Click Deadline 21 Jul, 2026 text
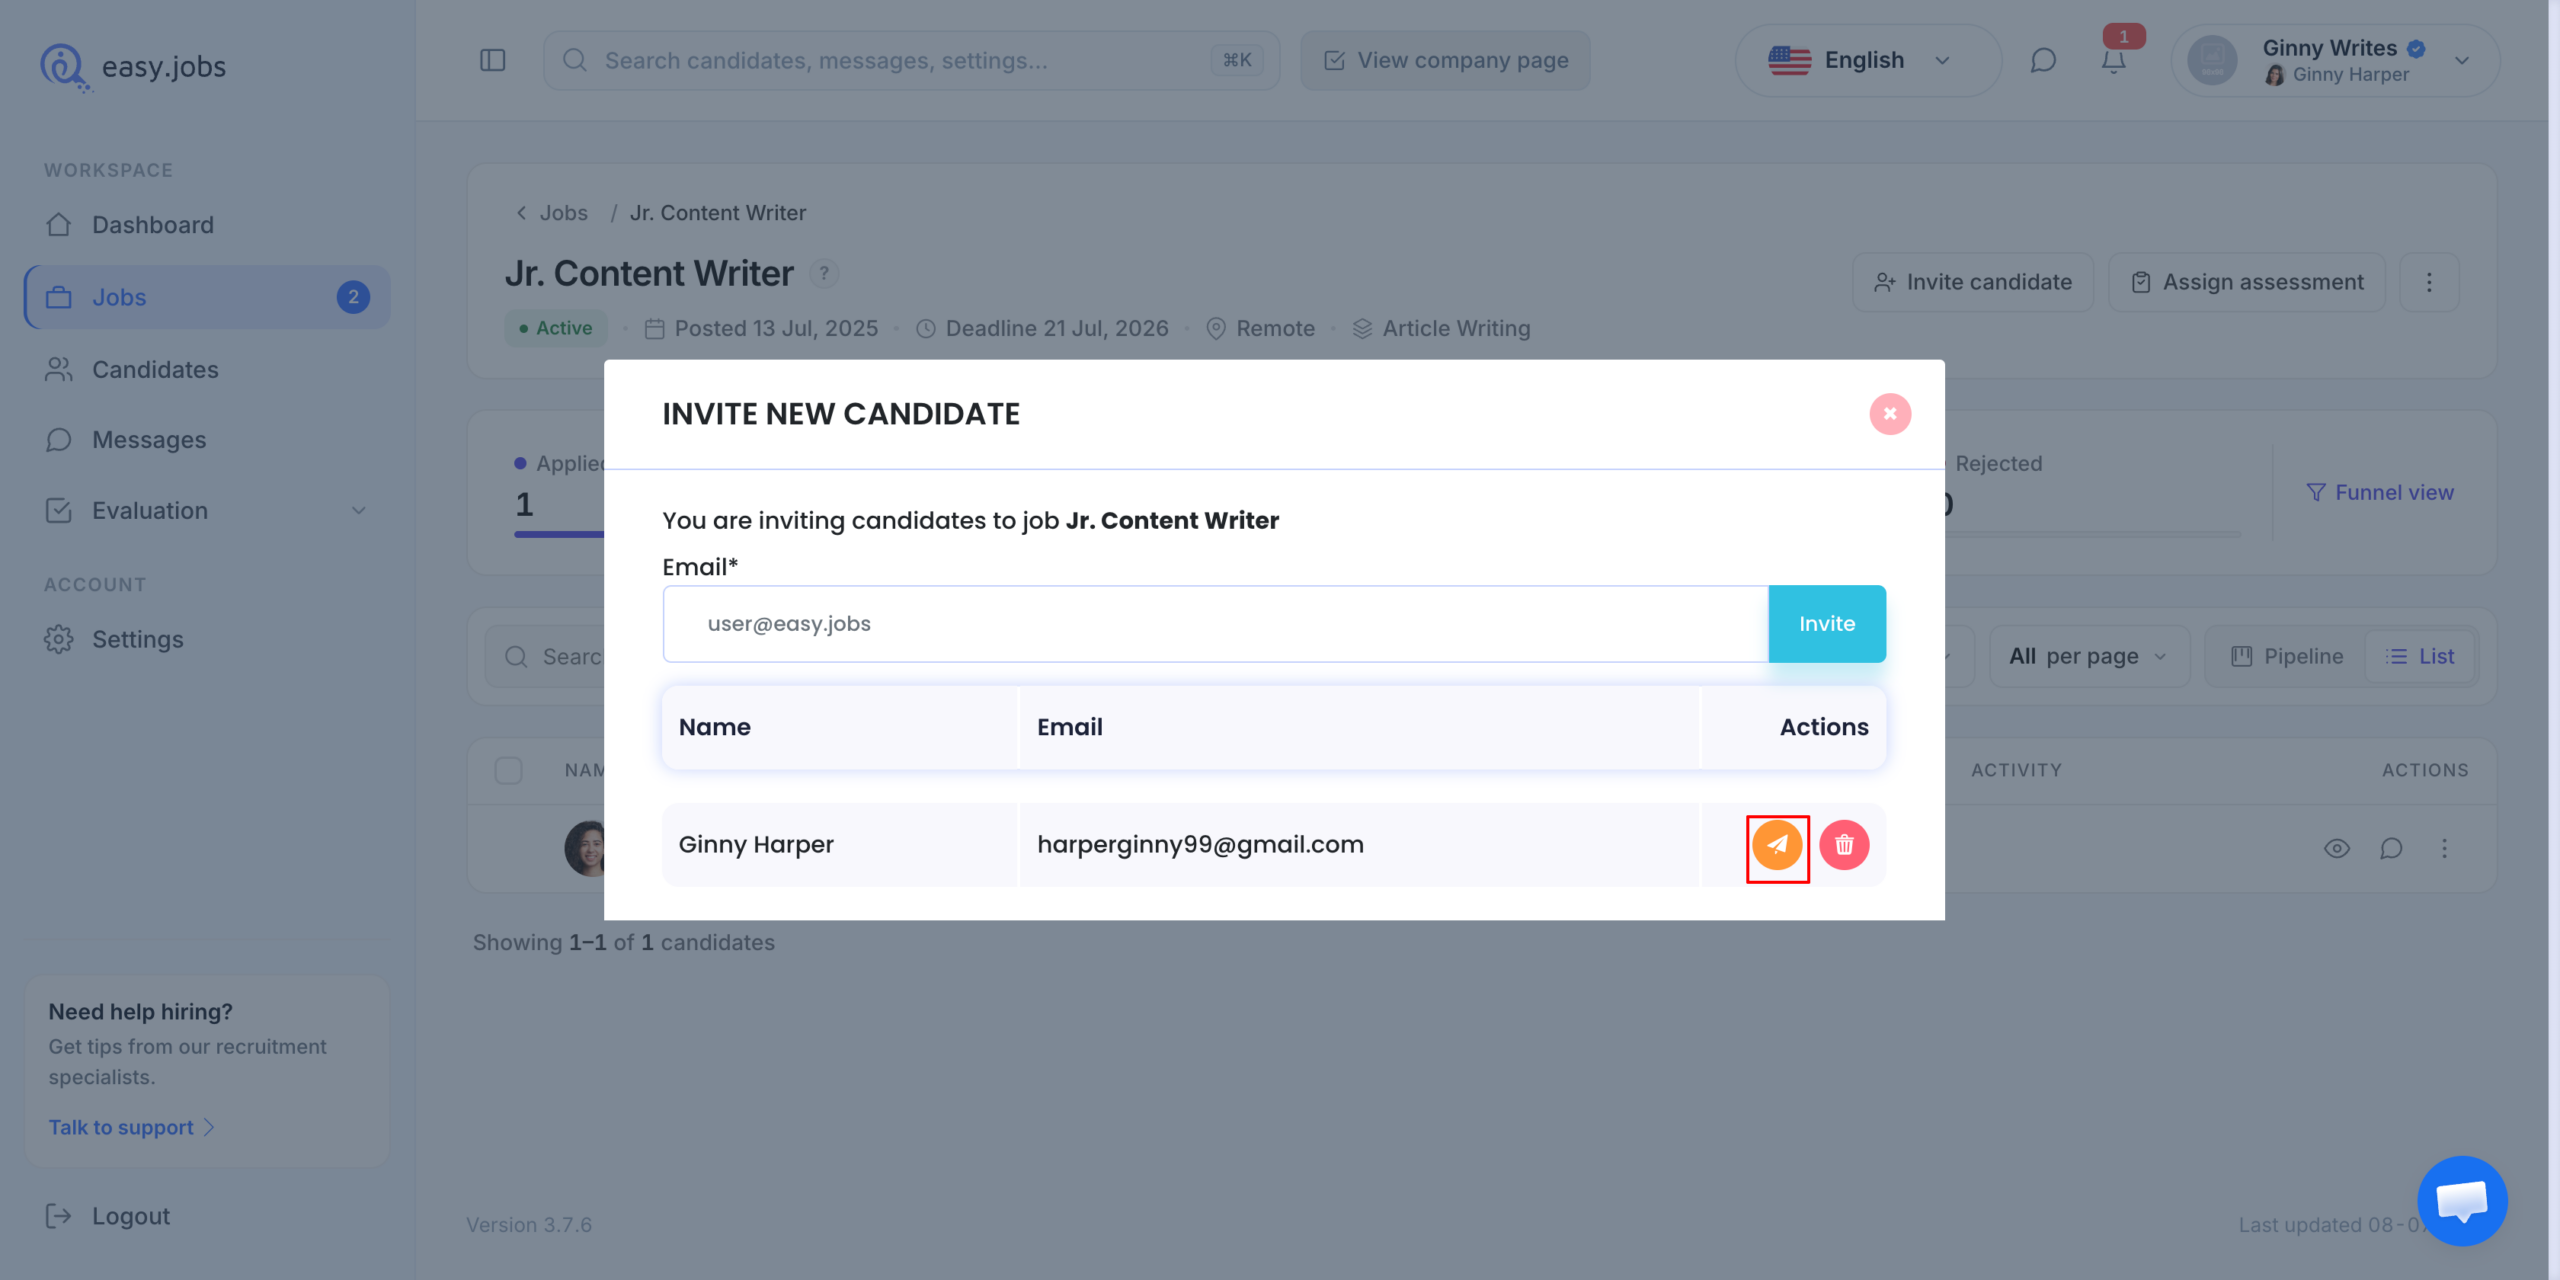Image resolution: width=2560 pixels, height=1280 pixels. pos(1056,328)
